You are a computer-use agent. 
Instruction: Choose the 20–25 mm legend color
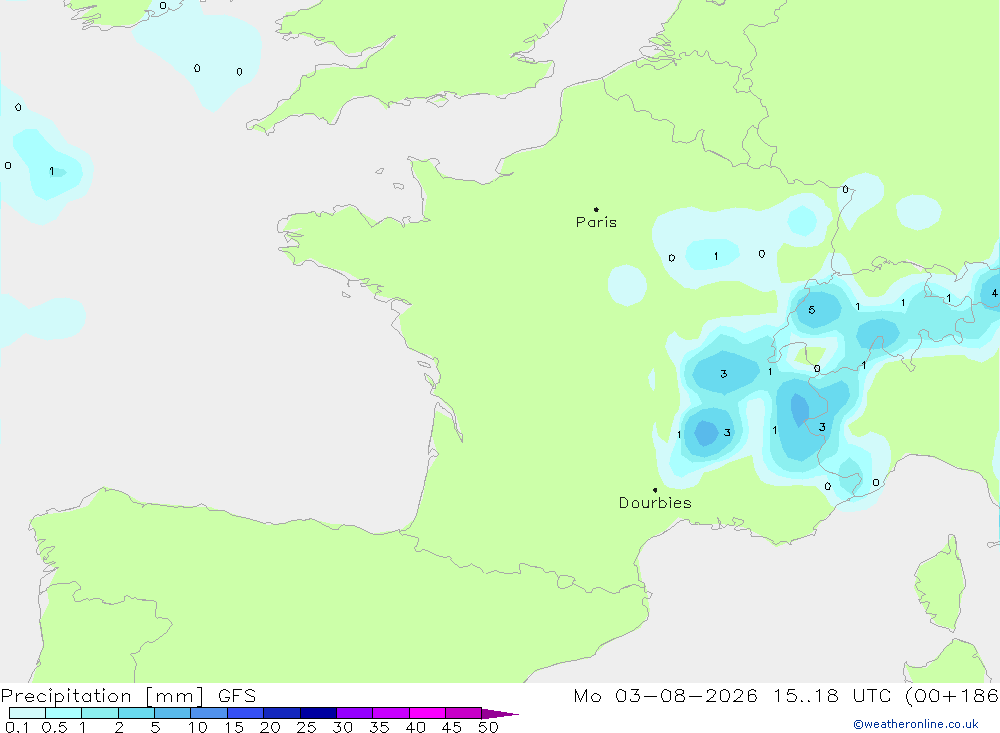pos(282,713)
